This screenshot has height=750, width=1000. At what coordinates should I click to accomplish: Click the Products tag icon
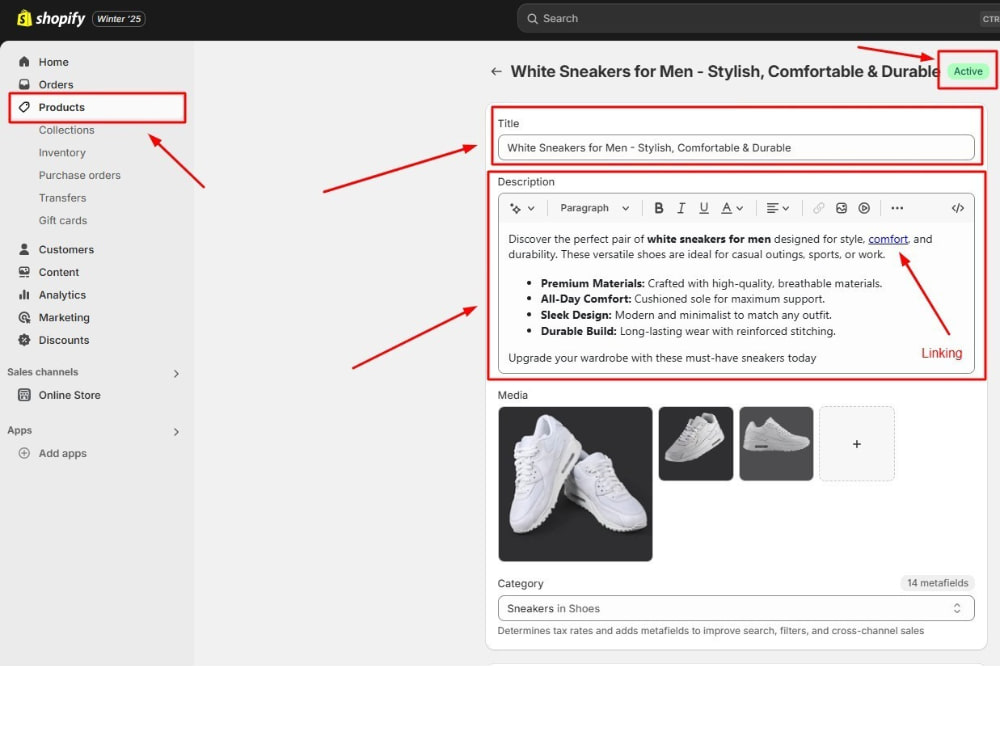pyautogui.click(x=24, y=107)
